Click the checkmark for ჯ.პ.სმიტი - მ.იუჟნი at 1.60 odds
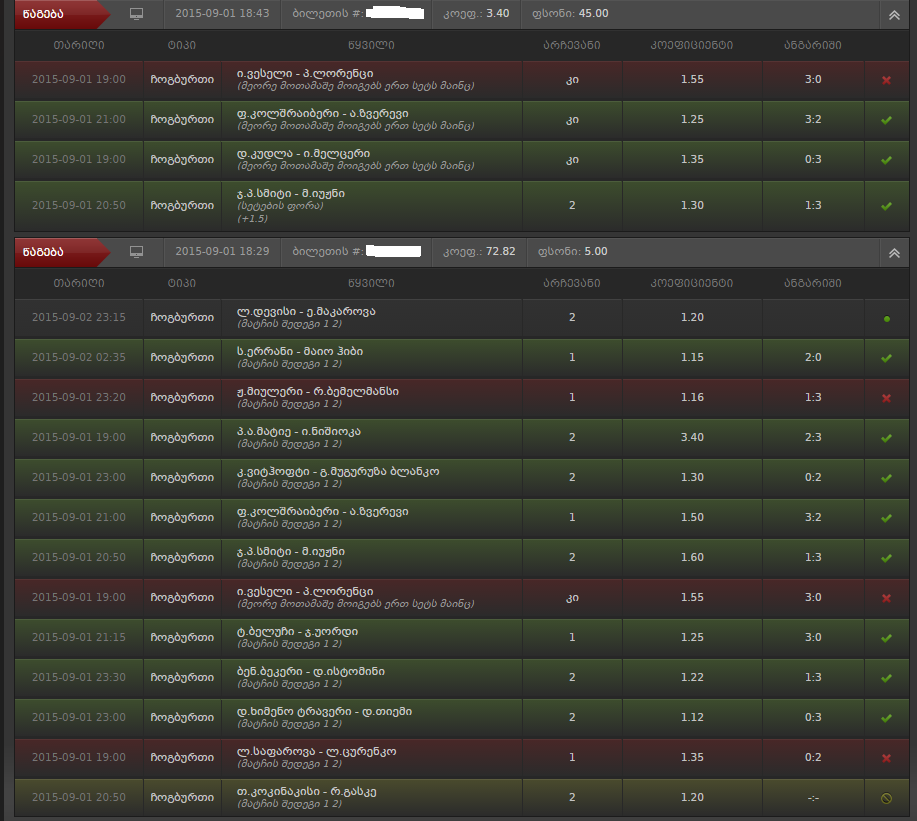Viewport: 917px width, 821px height. click(x=886, y=558)
